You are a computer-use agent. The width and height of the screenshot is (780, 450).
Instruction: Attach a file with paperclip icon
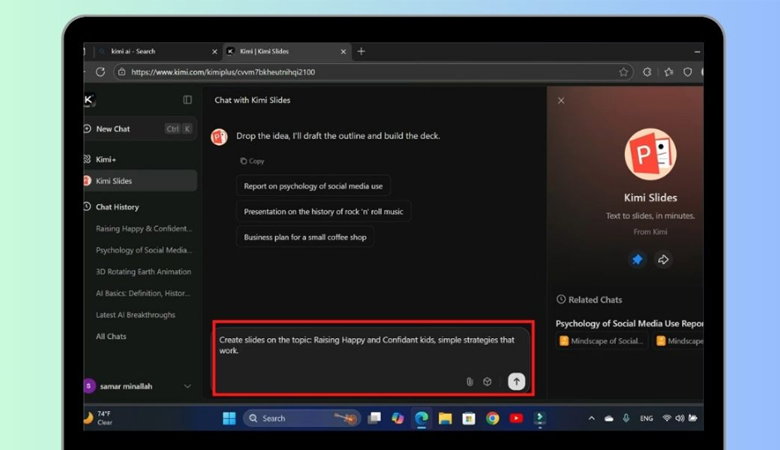pyautogui.click(x=469, y=381)
